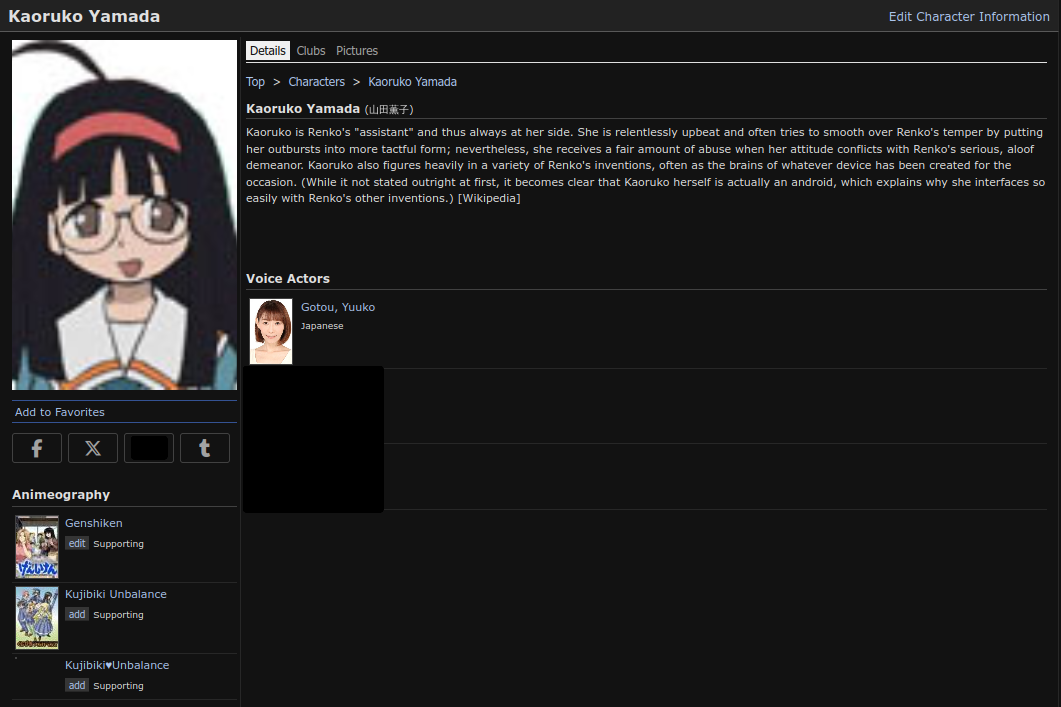
Task: Click add button under Kujibiki♥Unbalance
Action: click(x=77, y=685)
